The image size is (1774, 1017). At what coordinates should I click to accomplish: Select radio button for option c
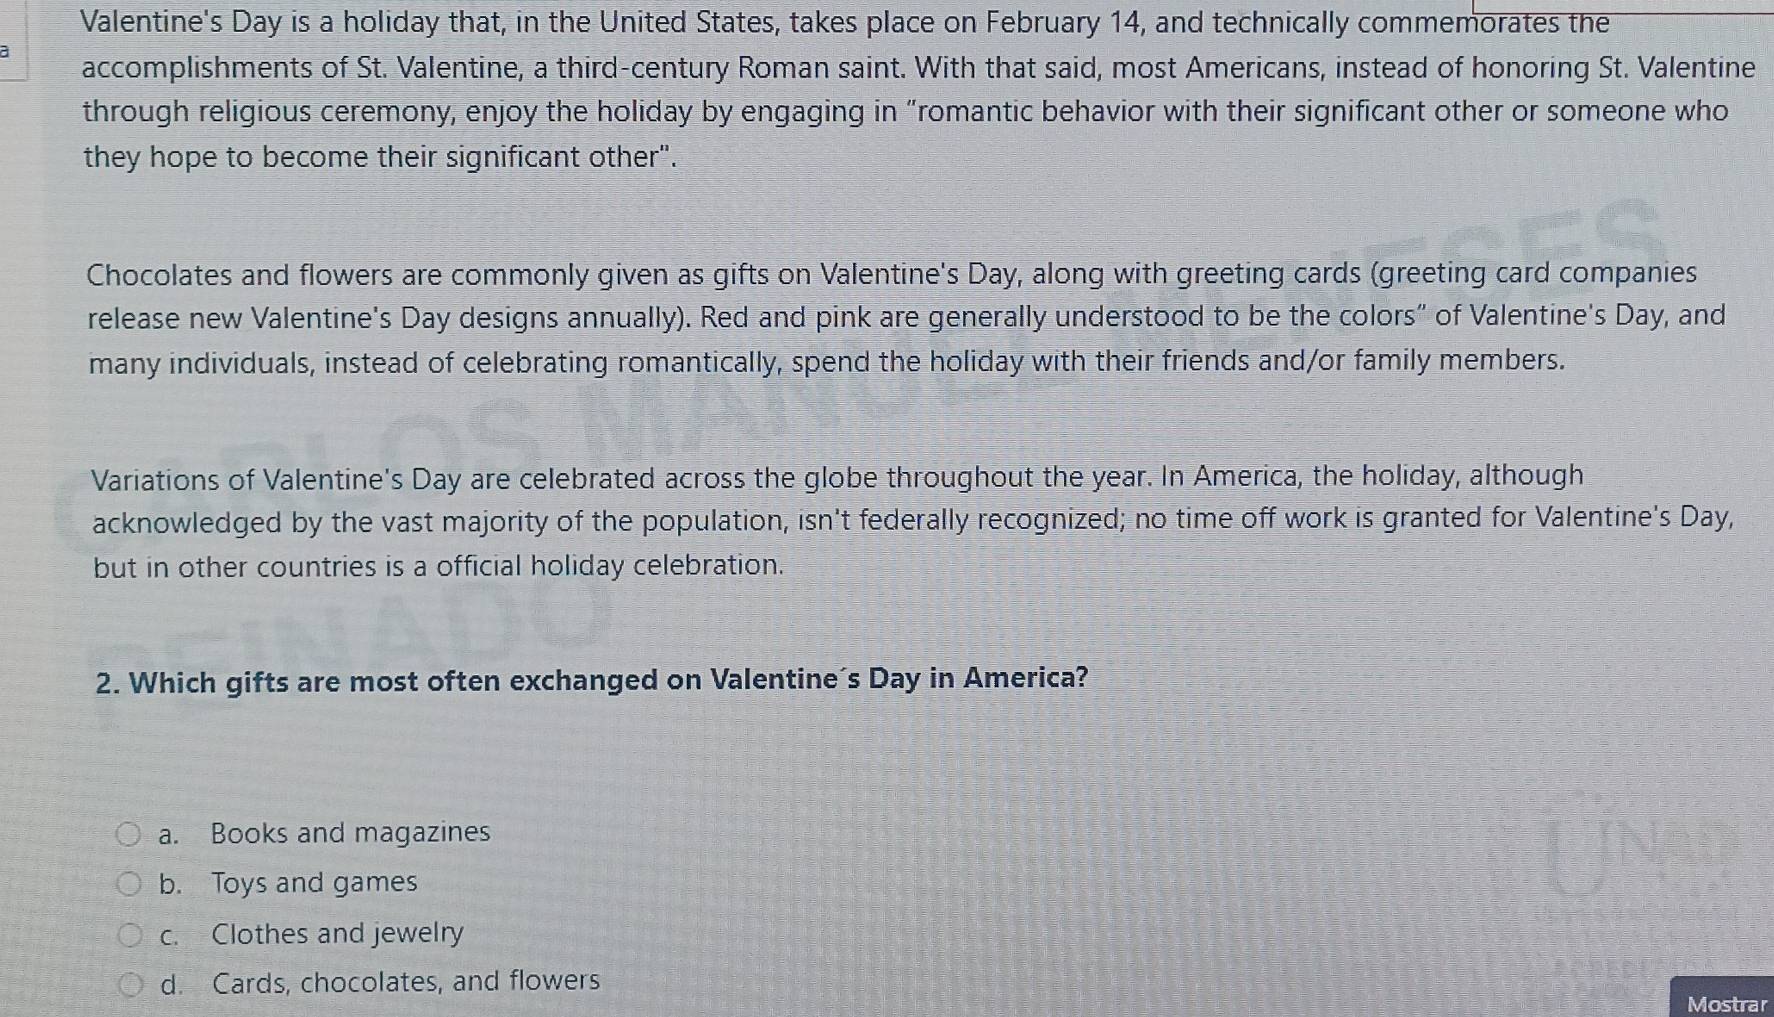pyautogui.click(x=129, y=935)
